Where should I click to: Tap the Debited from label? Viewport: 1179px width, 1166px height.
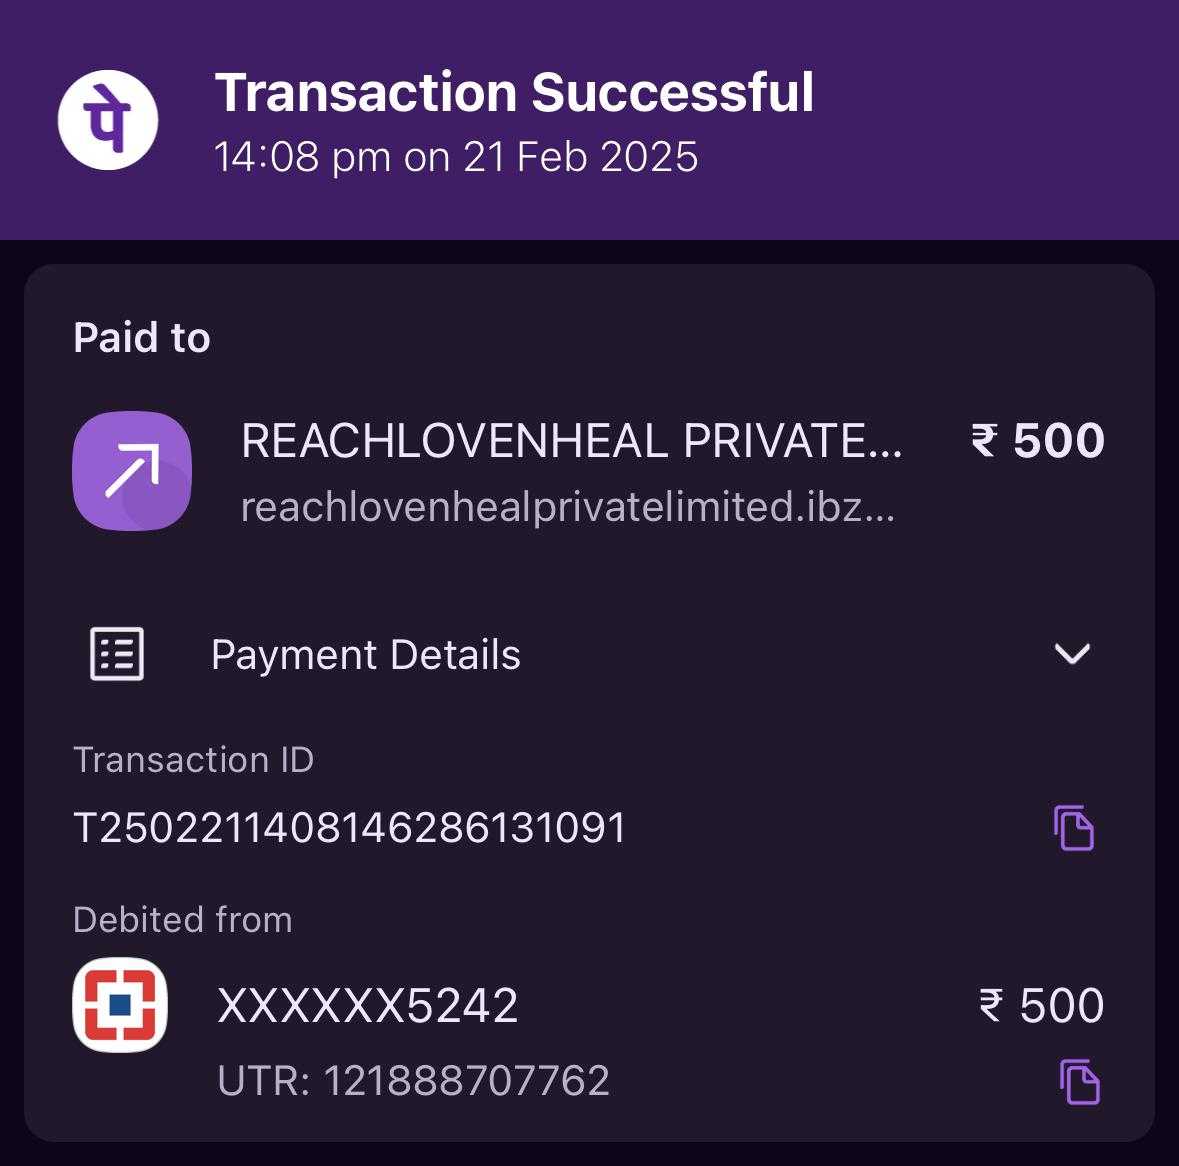click(183, 919)
